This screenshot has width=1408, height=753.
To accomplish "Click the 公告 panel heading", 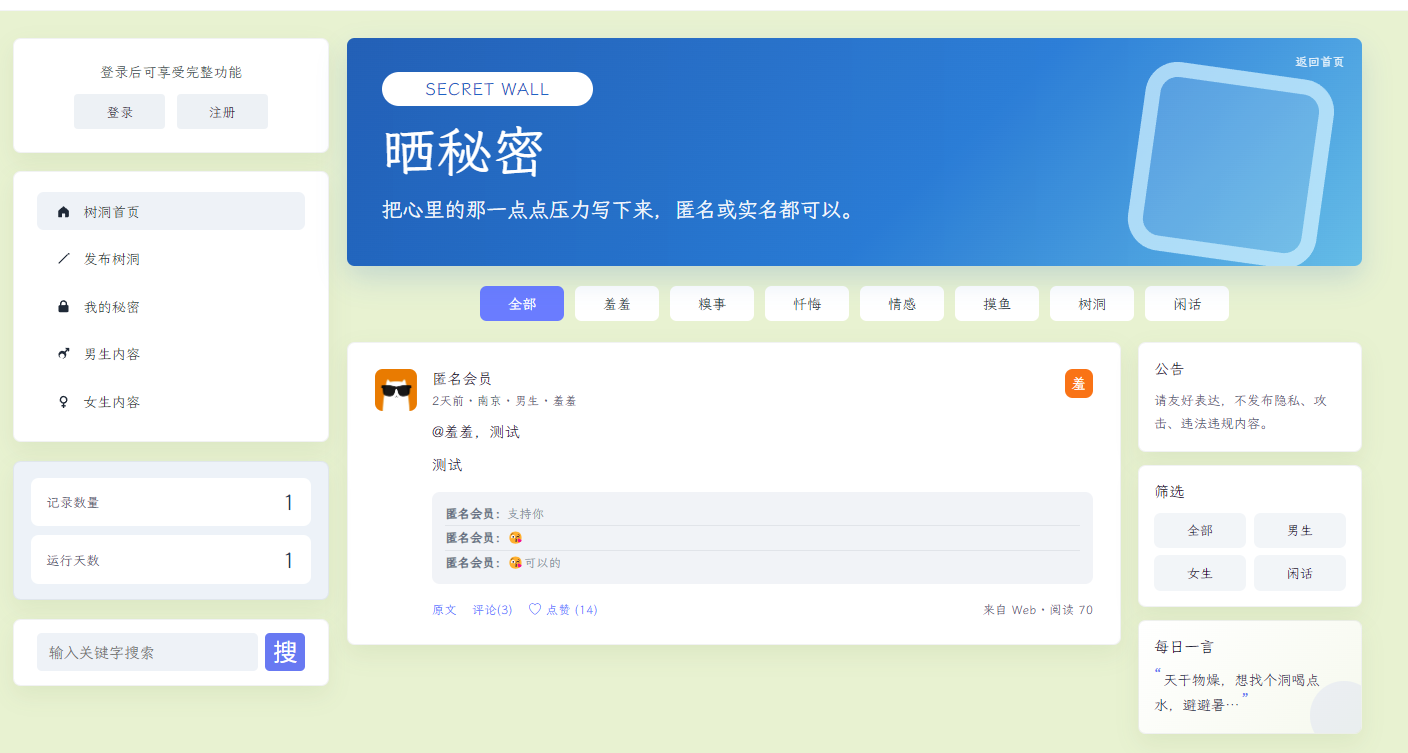I will (1169, 369).
